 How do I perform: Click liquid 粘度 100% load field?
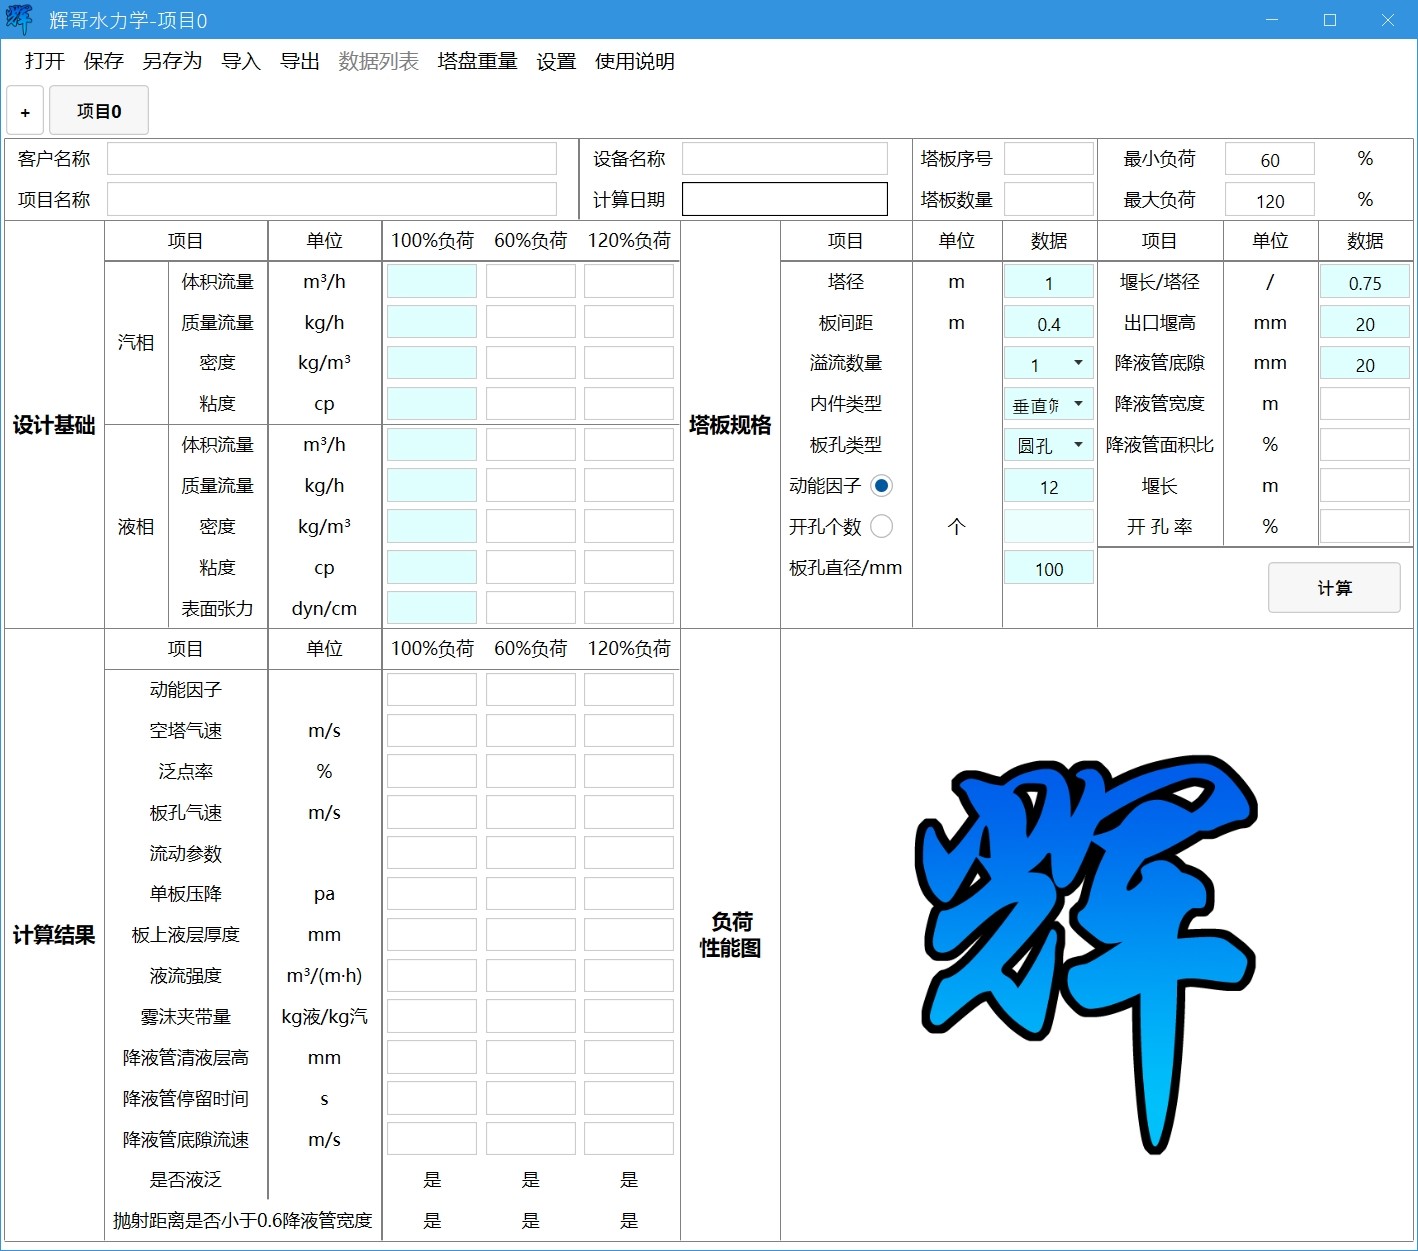point(432,567)
